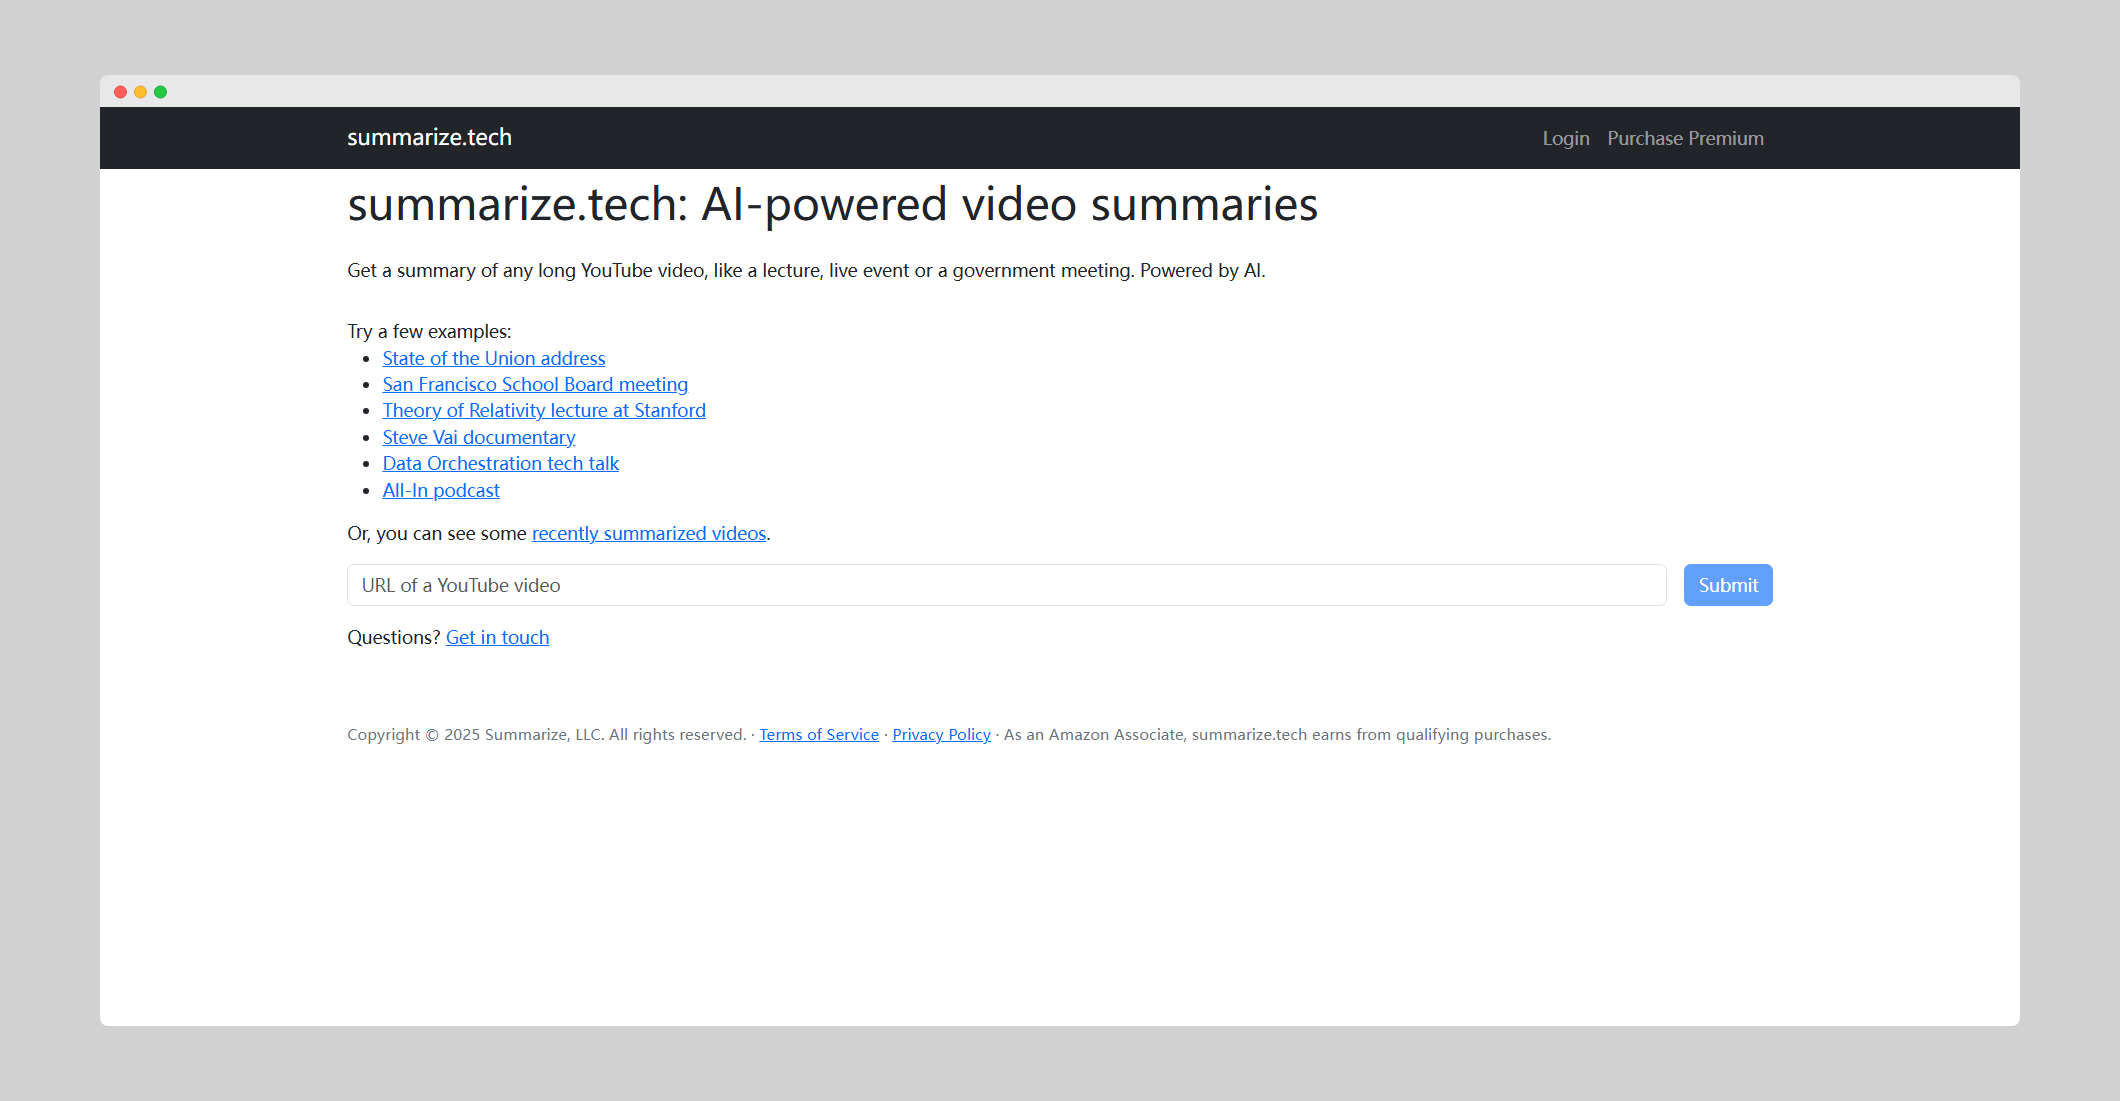Click the Get in touch link
The image size is (2120, 1101).
497,637
